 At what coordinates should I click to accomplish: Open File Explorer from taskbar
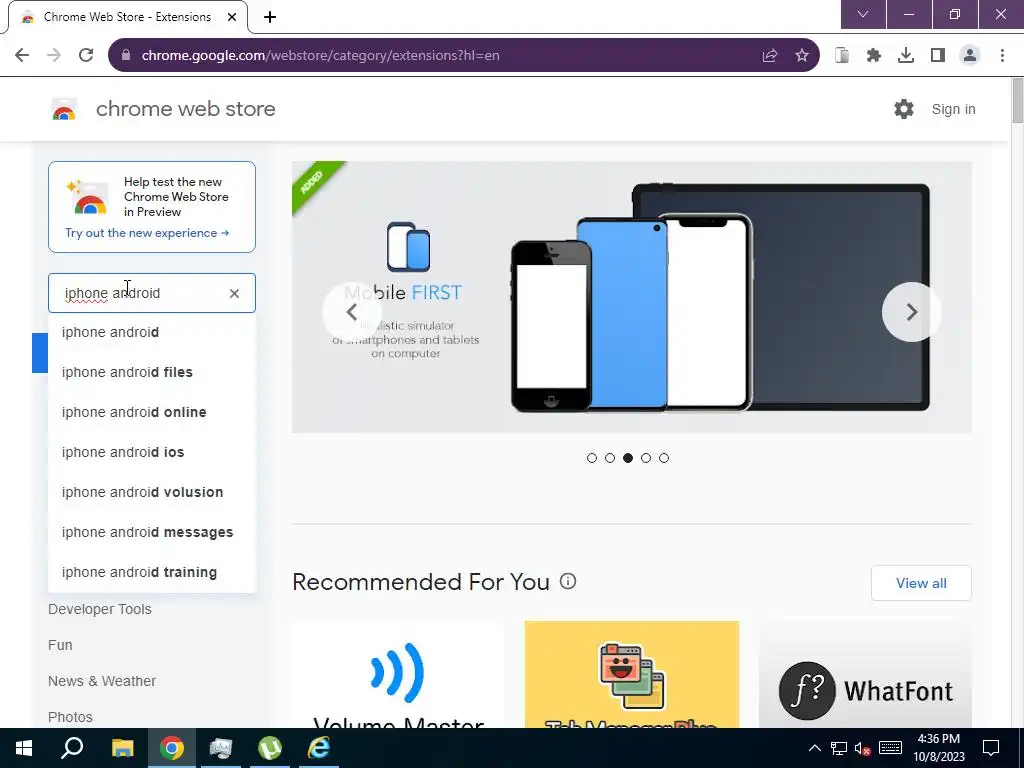pos(122,748)
